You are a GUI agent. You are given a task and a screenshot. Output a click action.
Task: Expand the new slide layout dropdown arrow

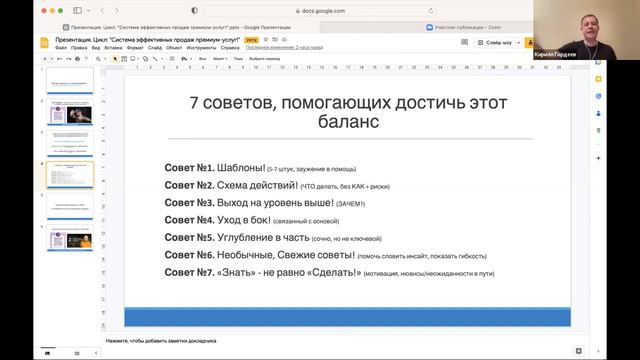click(52, 59)
